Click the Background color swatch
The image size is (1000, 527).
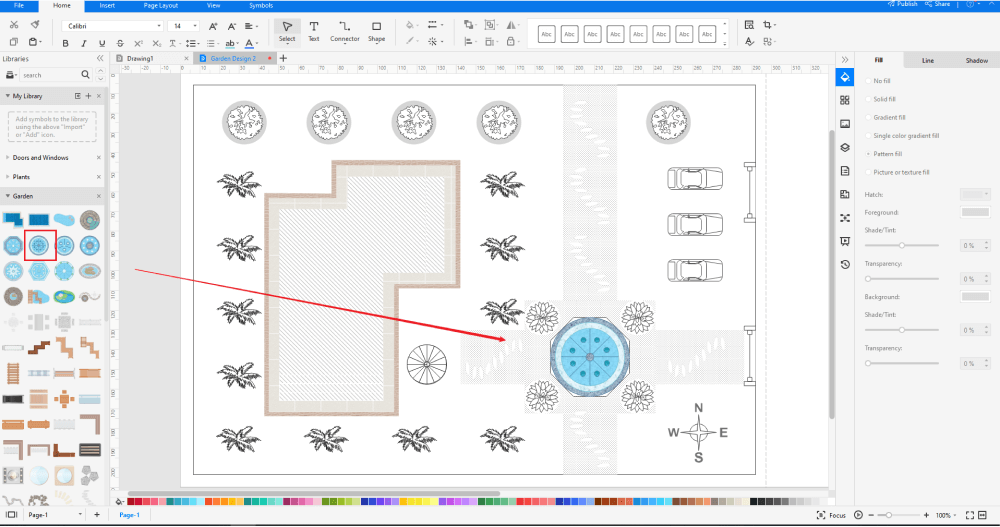point(975,296)
